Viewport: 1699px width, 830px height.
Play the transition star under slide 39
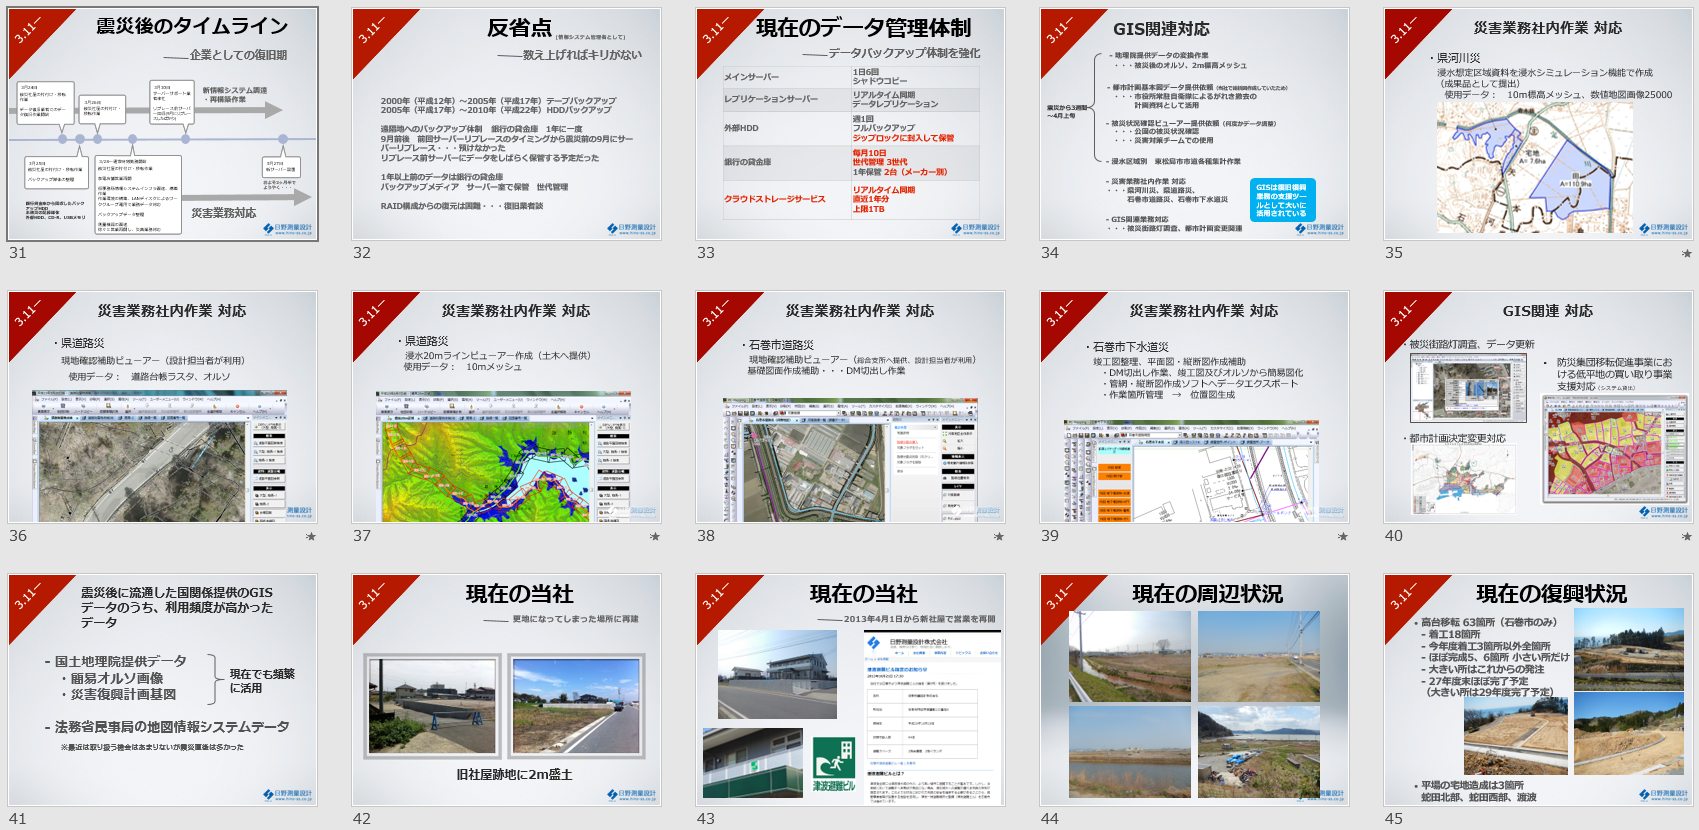[x=1343, y=537]
